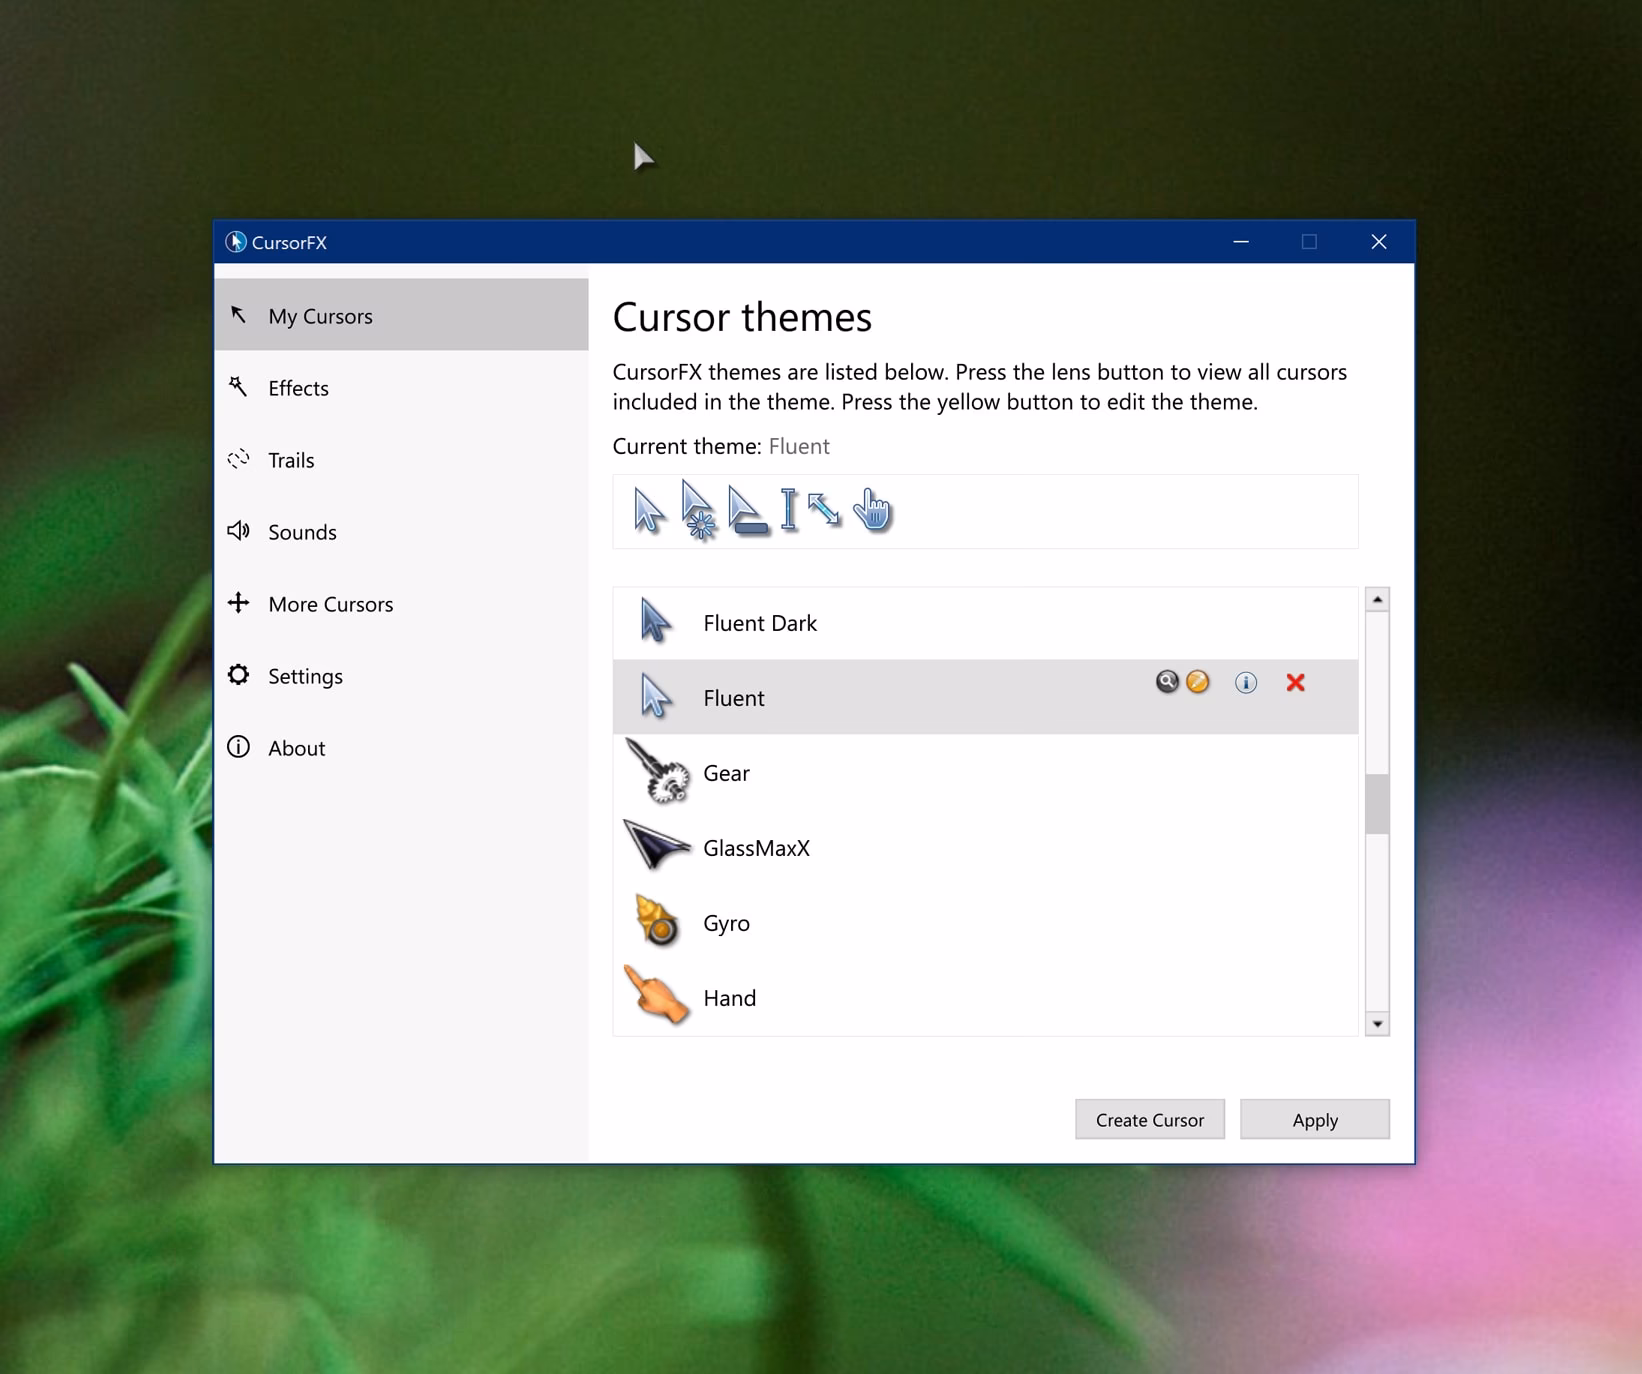
Task: Click the Gyro cursor thumbnail
Action: click(657, 921)
